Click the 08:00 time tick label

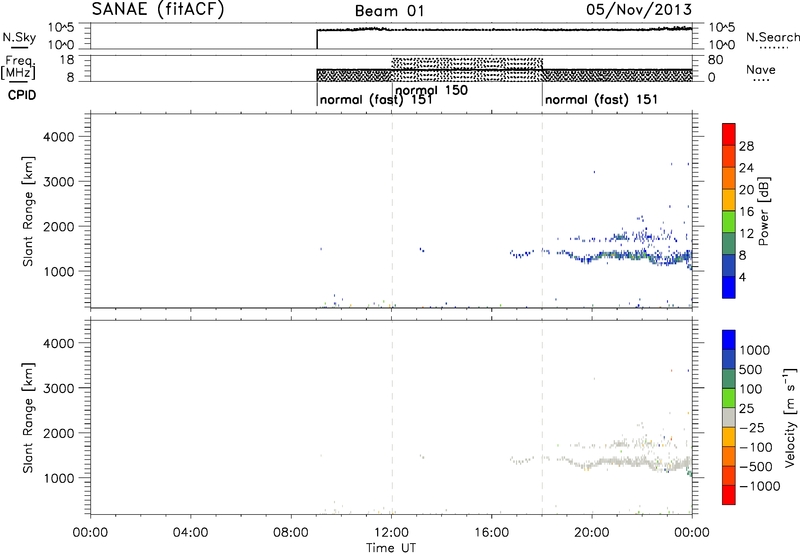coord(291,533)
